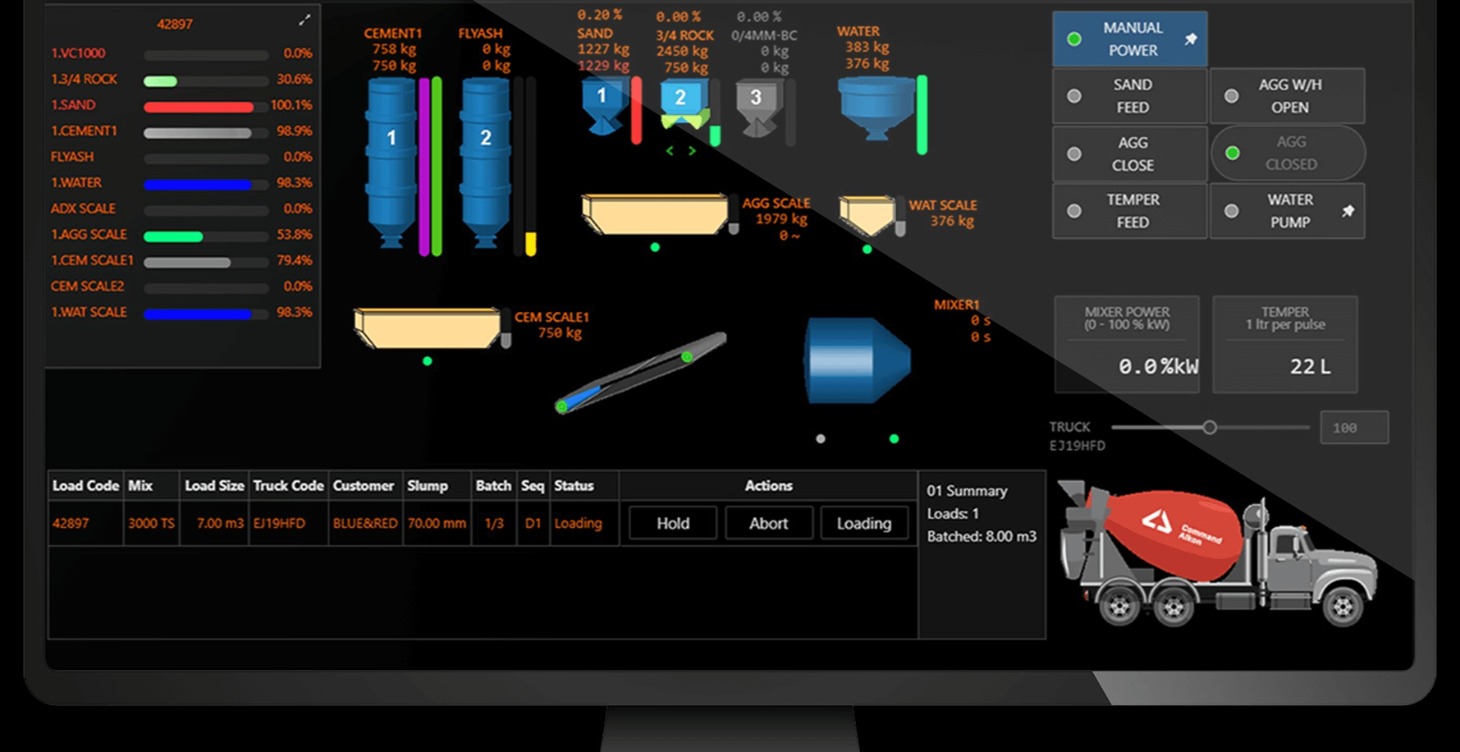
Task: Click the truck code EJ19HFD under TRUCK label
Action: [1077, 446]
